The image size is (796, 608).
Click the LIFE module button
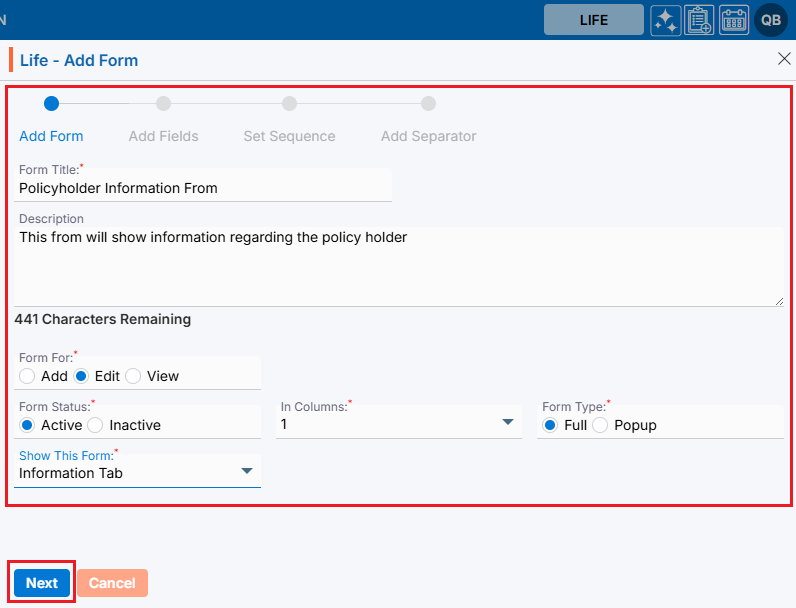(593, 20)
